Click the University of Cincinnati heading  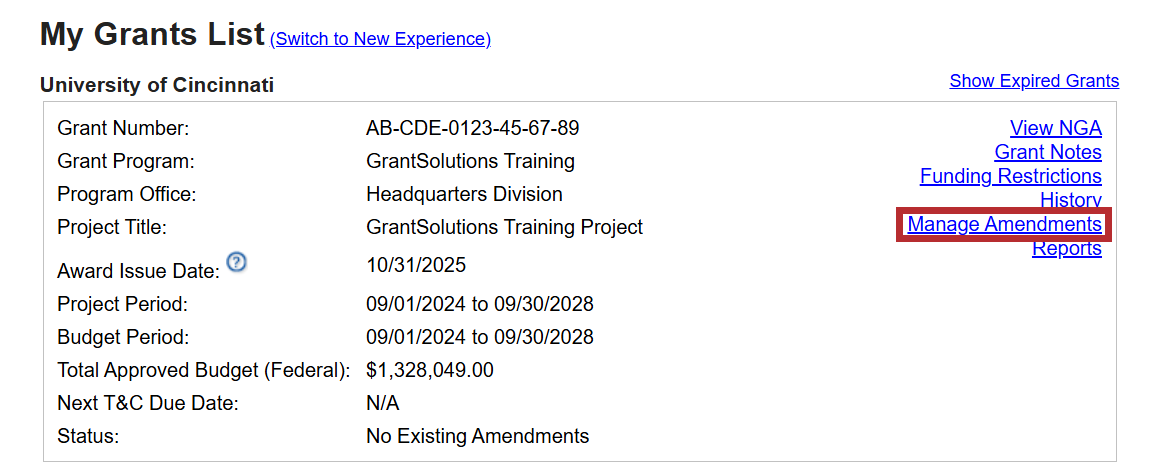pos(157,85)
